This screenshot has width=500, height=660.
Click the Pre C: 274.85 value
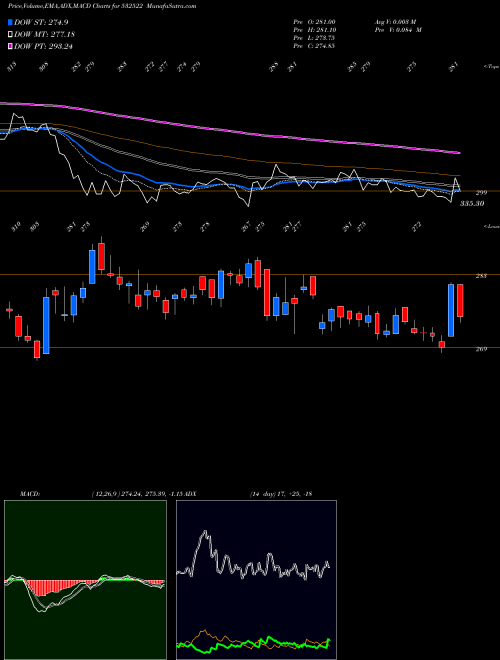point(314,46)
